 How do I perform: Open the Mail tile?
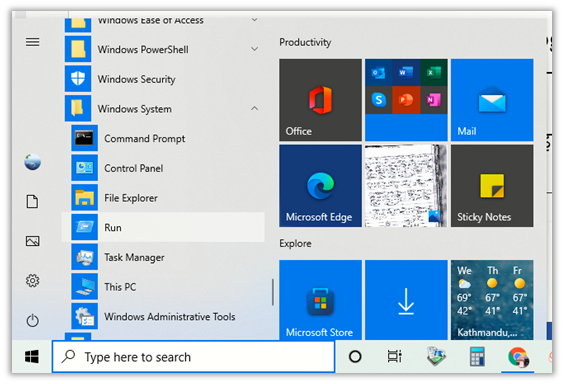492,100
